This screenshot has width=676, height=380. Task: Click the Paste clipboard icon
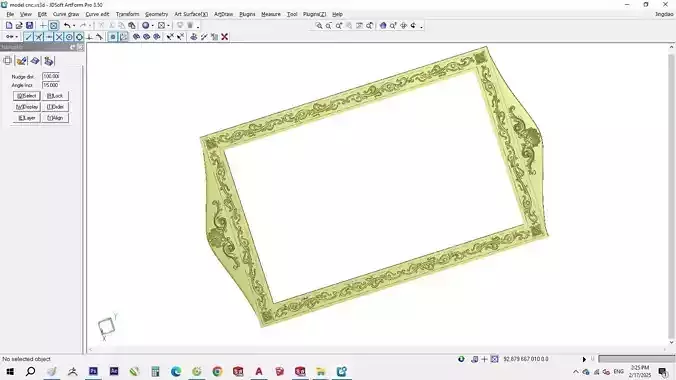[132, 25]
